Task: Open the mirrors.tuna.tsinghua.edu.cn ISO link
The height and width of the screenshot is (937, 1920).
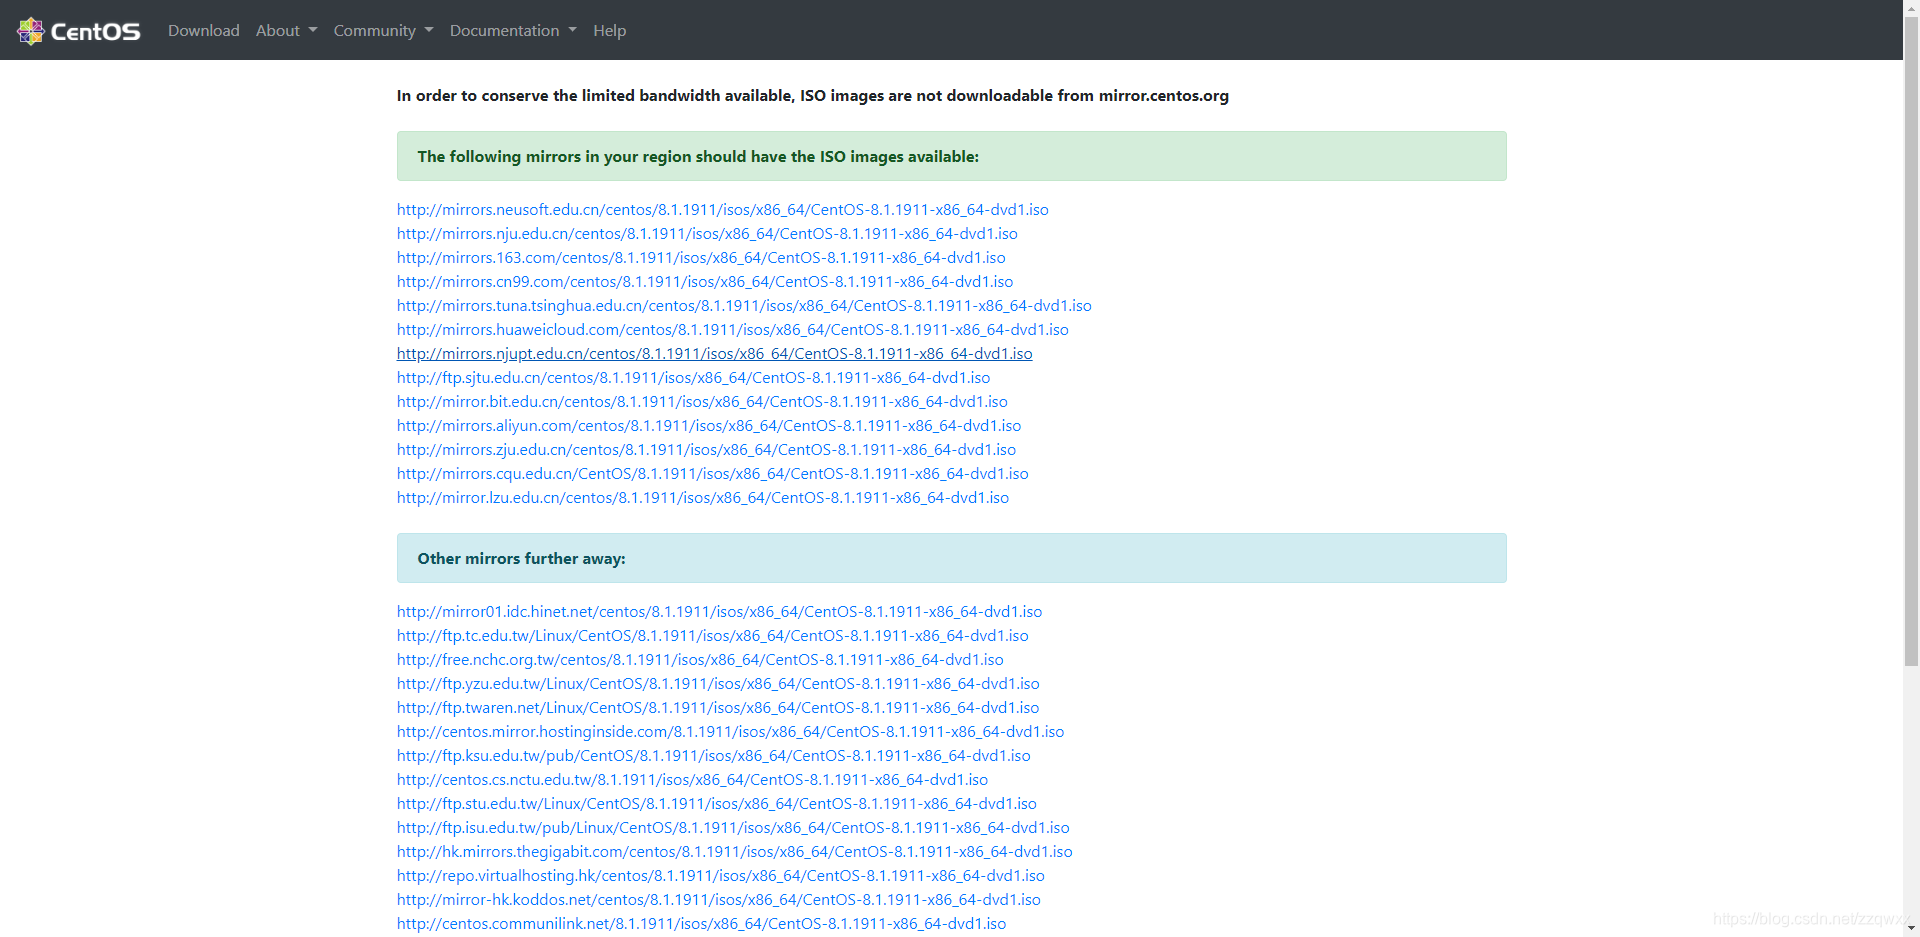Action: click(744, 306)
